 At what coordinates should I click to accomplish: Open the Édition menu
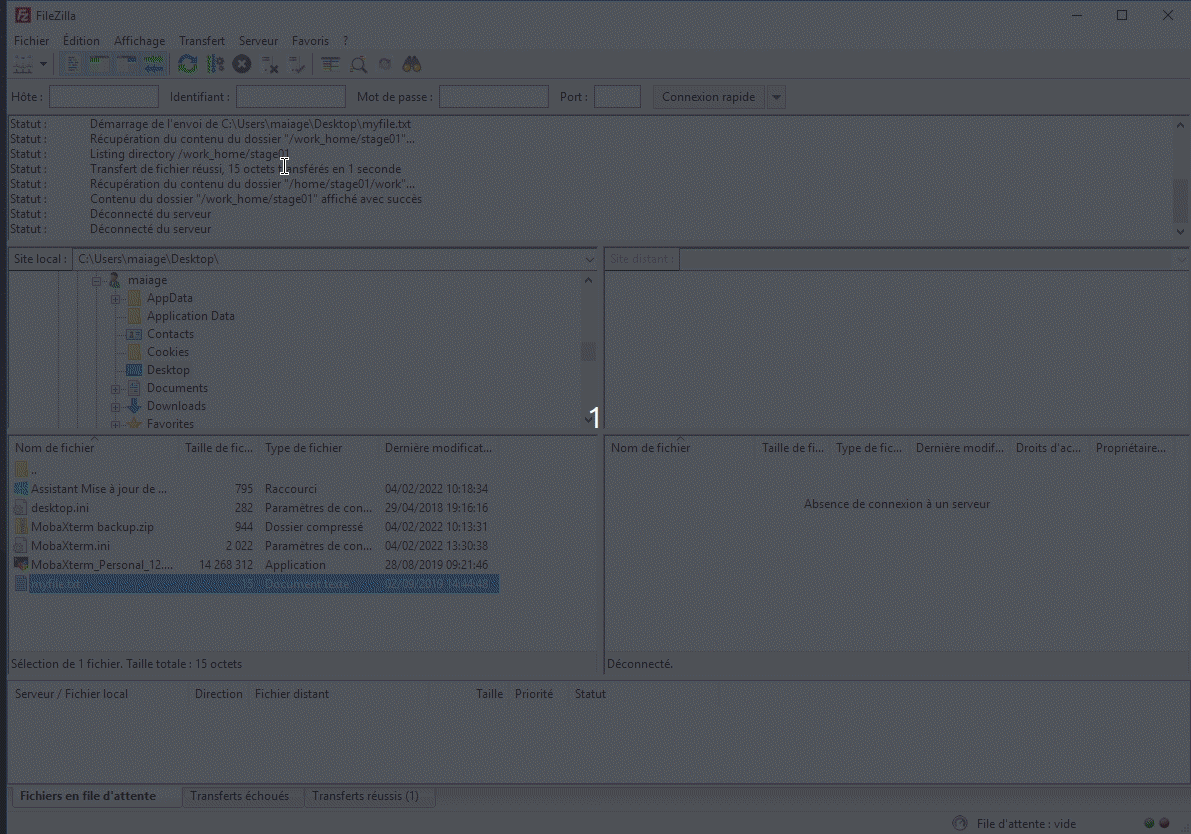81,41
